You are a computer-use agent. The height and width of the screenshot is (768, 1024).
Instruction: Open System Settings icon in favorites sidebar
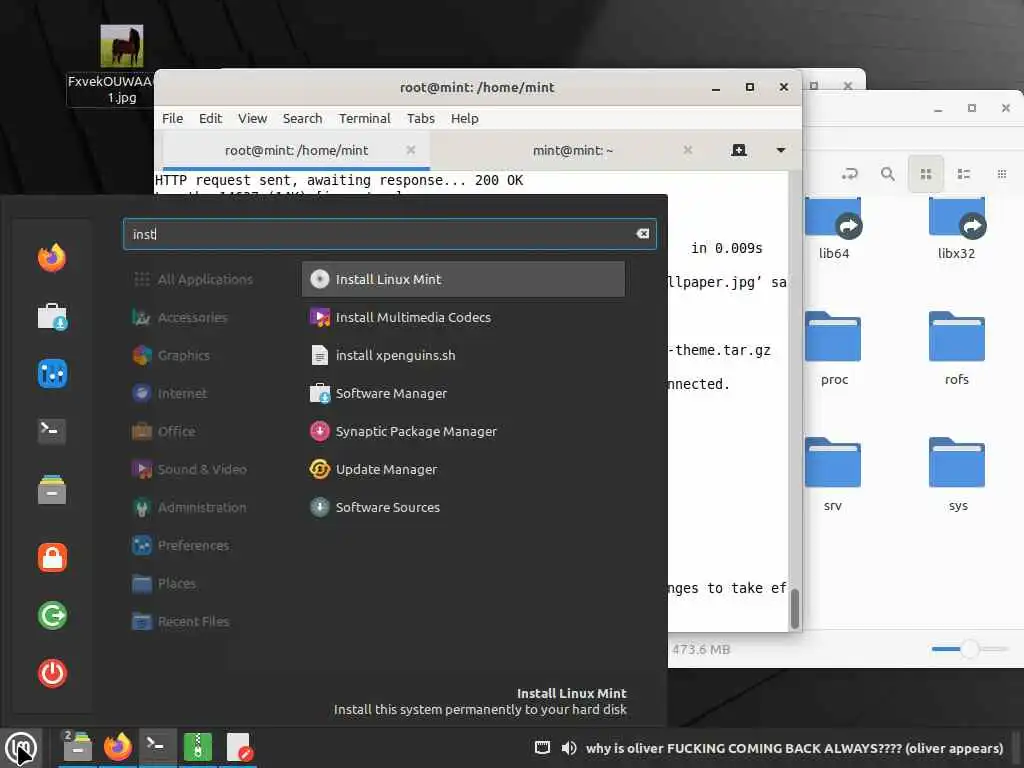[52, 374]
